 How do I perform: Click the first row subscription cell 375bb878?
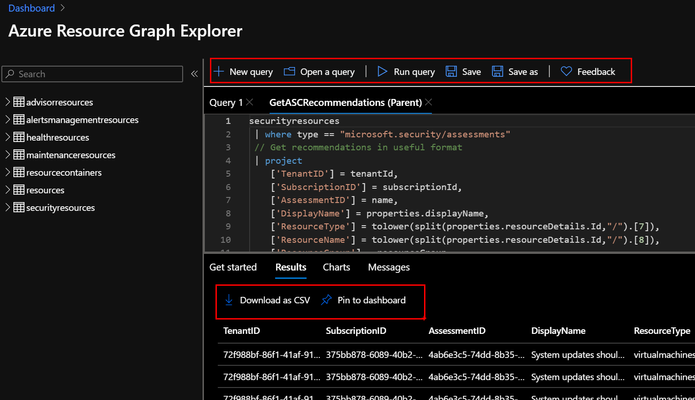pyautogui.click(x=374, y=355)
